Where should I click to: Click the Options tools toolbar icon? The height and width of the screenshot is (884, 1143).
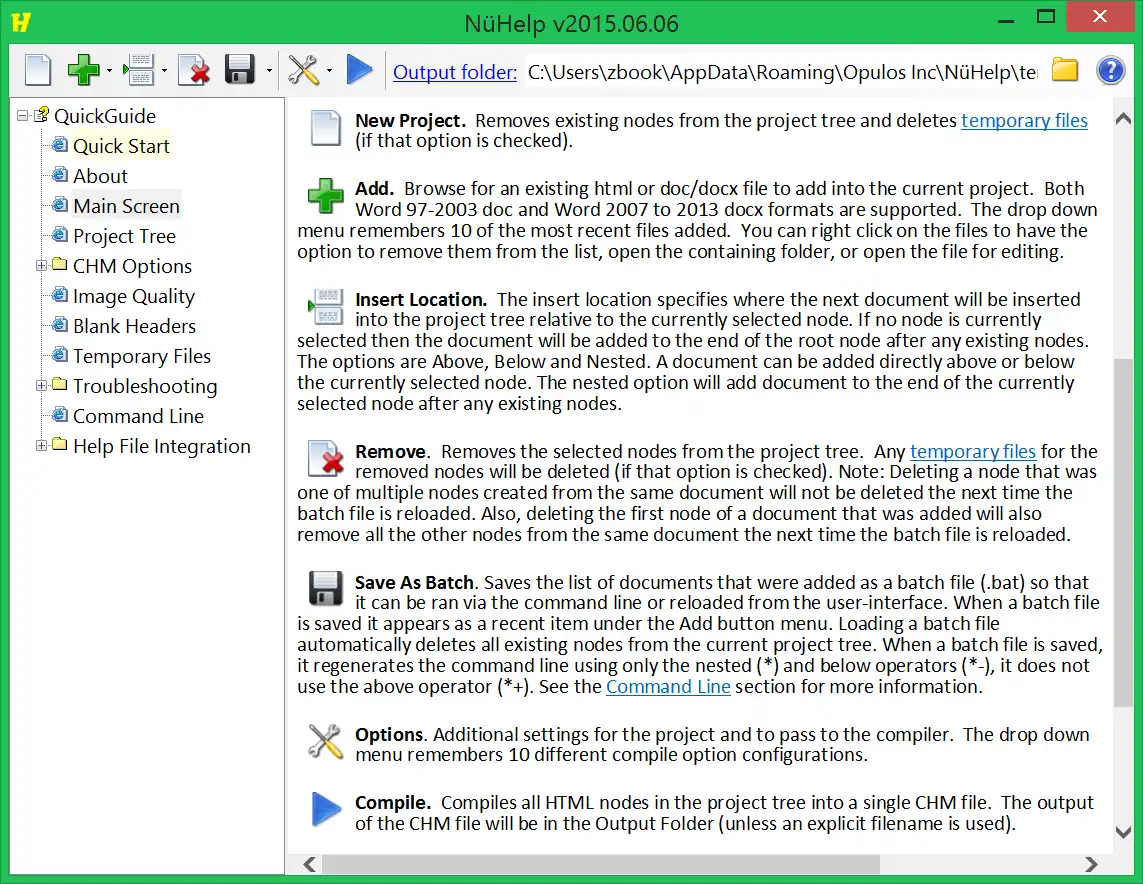(303, 71)
